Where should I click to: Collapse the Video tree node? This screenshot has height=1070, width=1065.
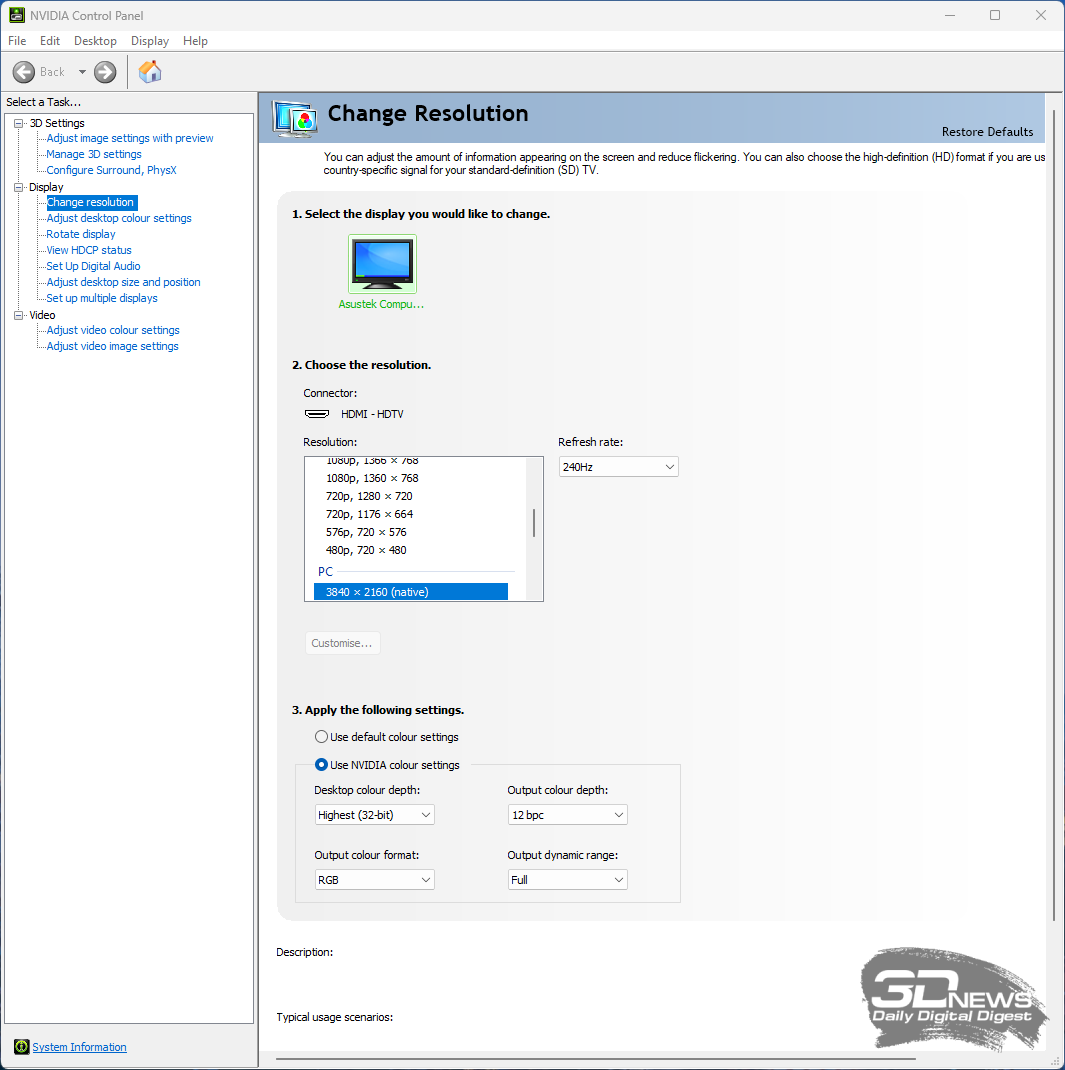coord(18,315)
